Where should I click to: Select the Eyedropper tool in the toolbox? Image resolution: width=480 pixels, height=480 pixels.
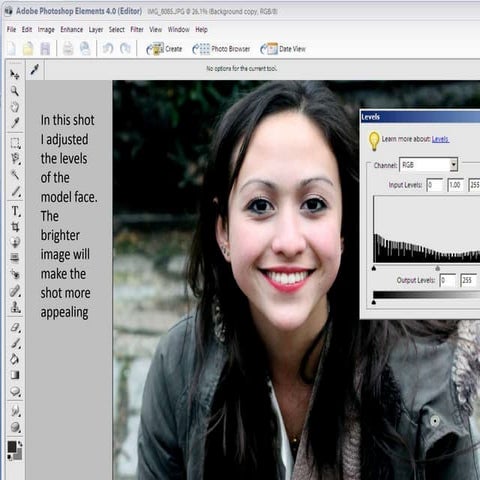point(15,122)
